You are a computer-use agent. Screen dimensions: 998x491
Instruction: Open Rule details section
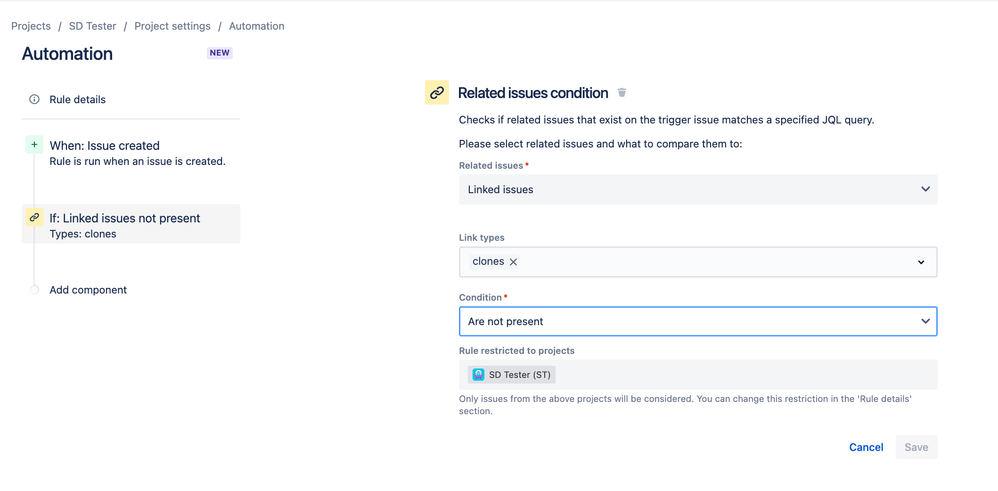(x=77, y=100)
